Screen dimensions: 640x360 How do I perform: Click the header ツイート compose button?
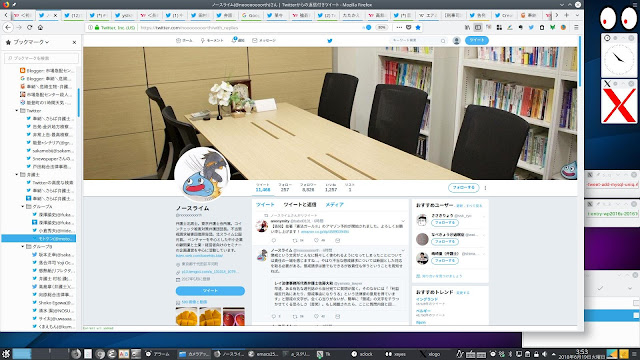476,40
